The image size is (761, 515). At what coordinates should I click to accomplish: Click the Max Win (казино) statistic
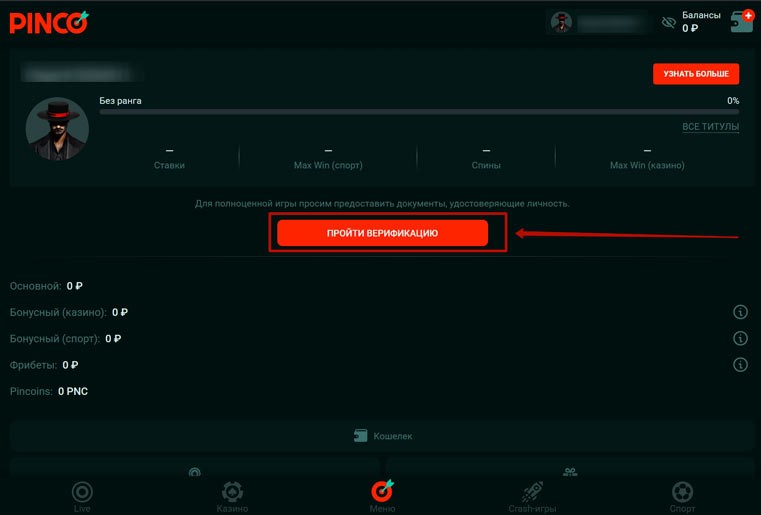coord(647,159)
